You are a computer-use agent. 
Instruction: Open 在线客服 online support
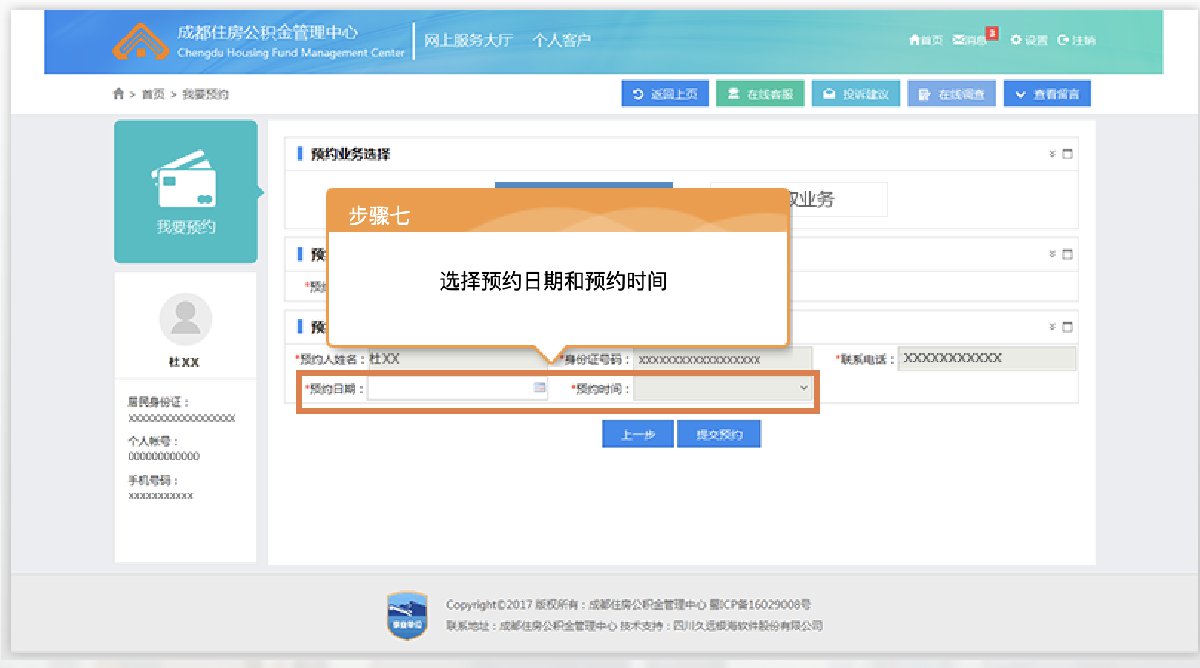pyautogui.click(x=759, y=94)
